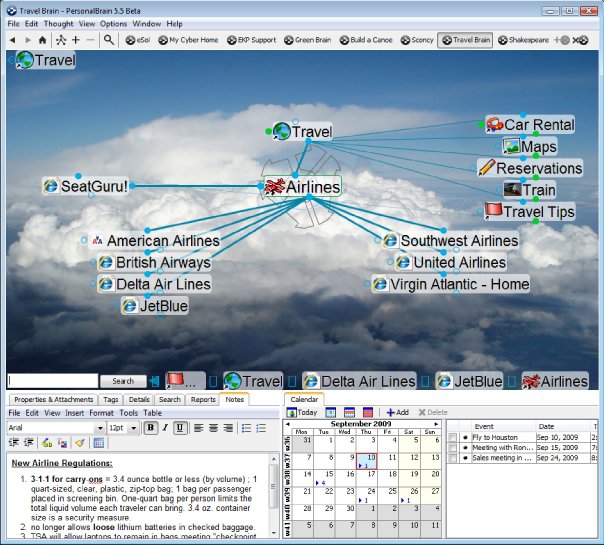Select September 10 in the calendar
The image size is (604, 545).
tap(366, 461)
